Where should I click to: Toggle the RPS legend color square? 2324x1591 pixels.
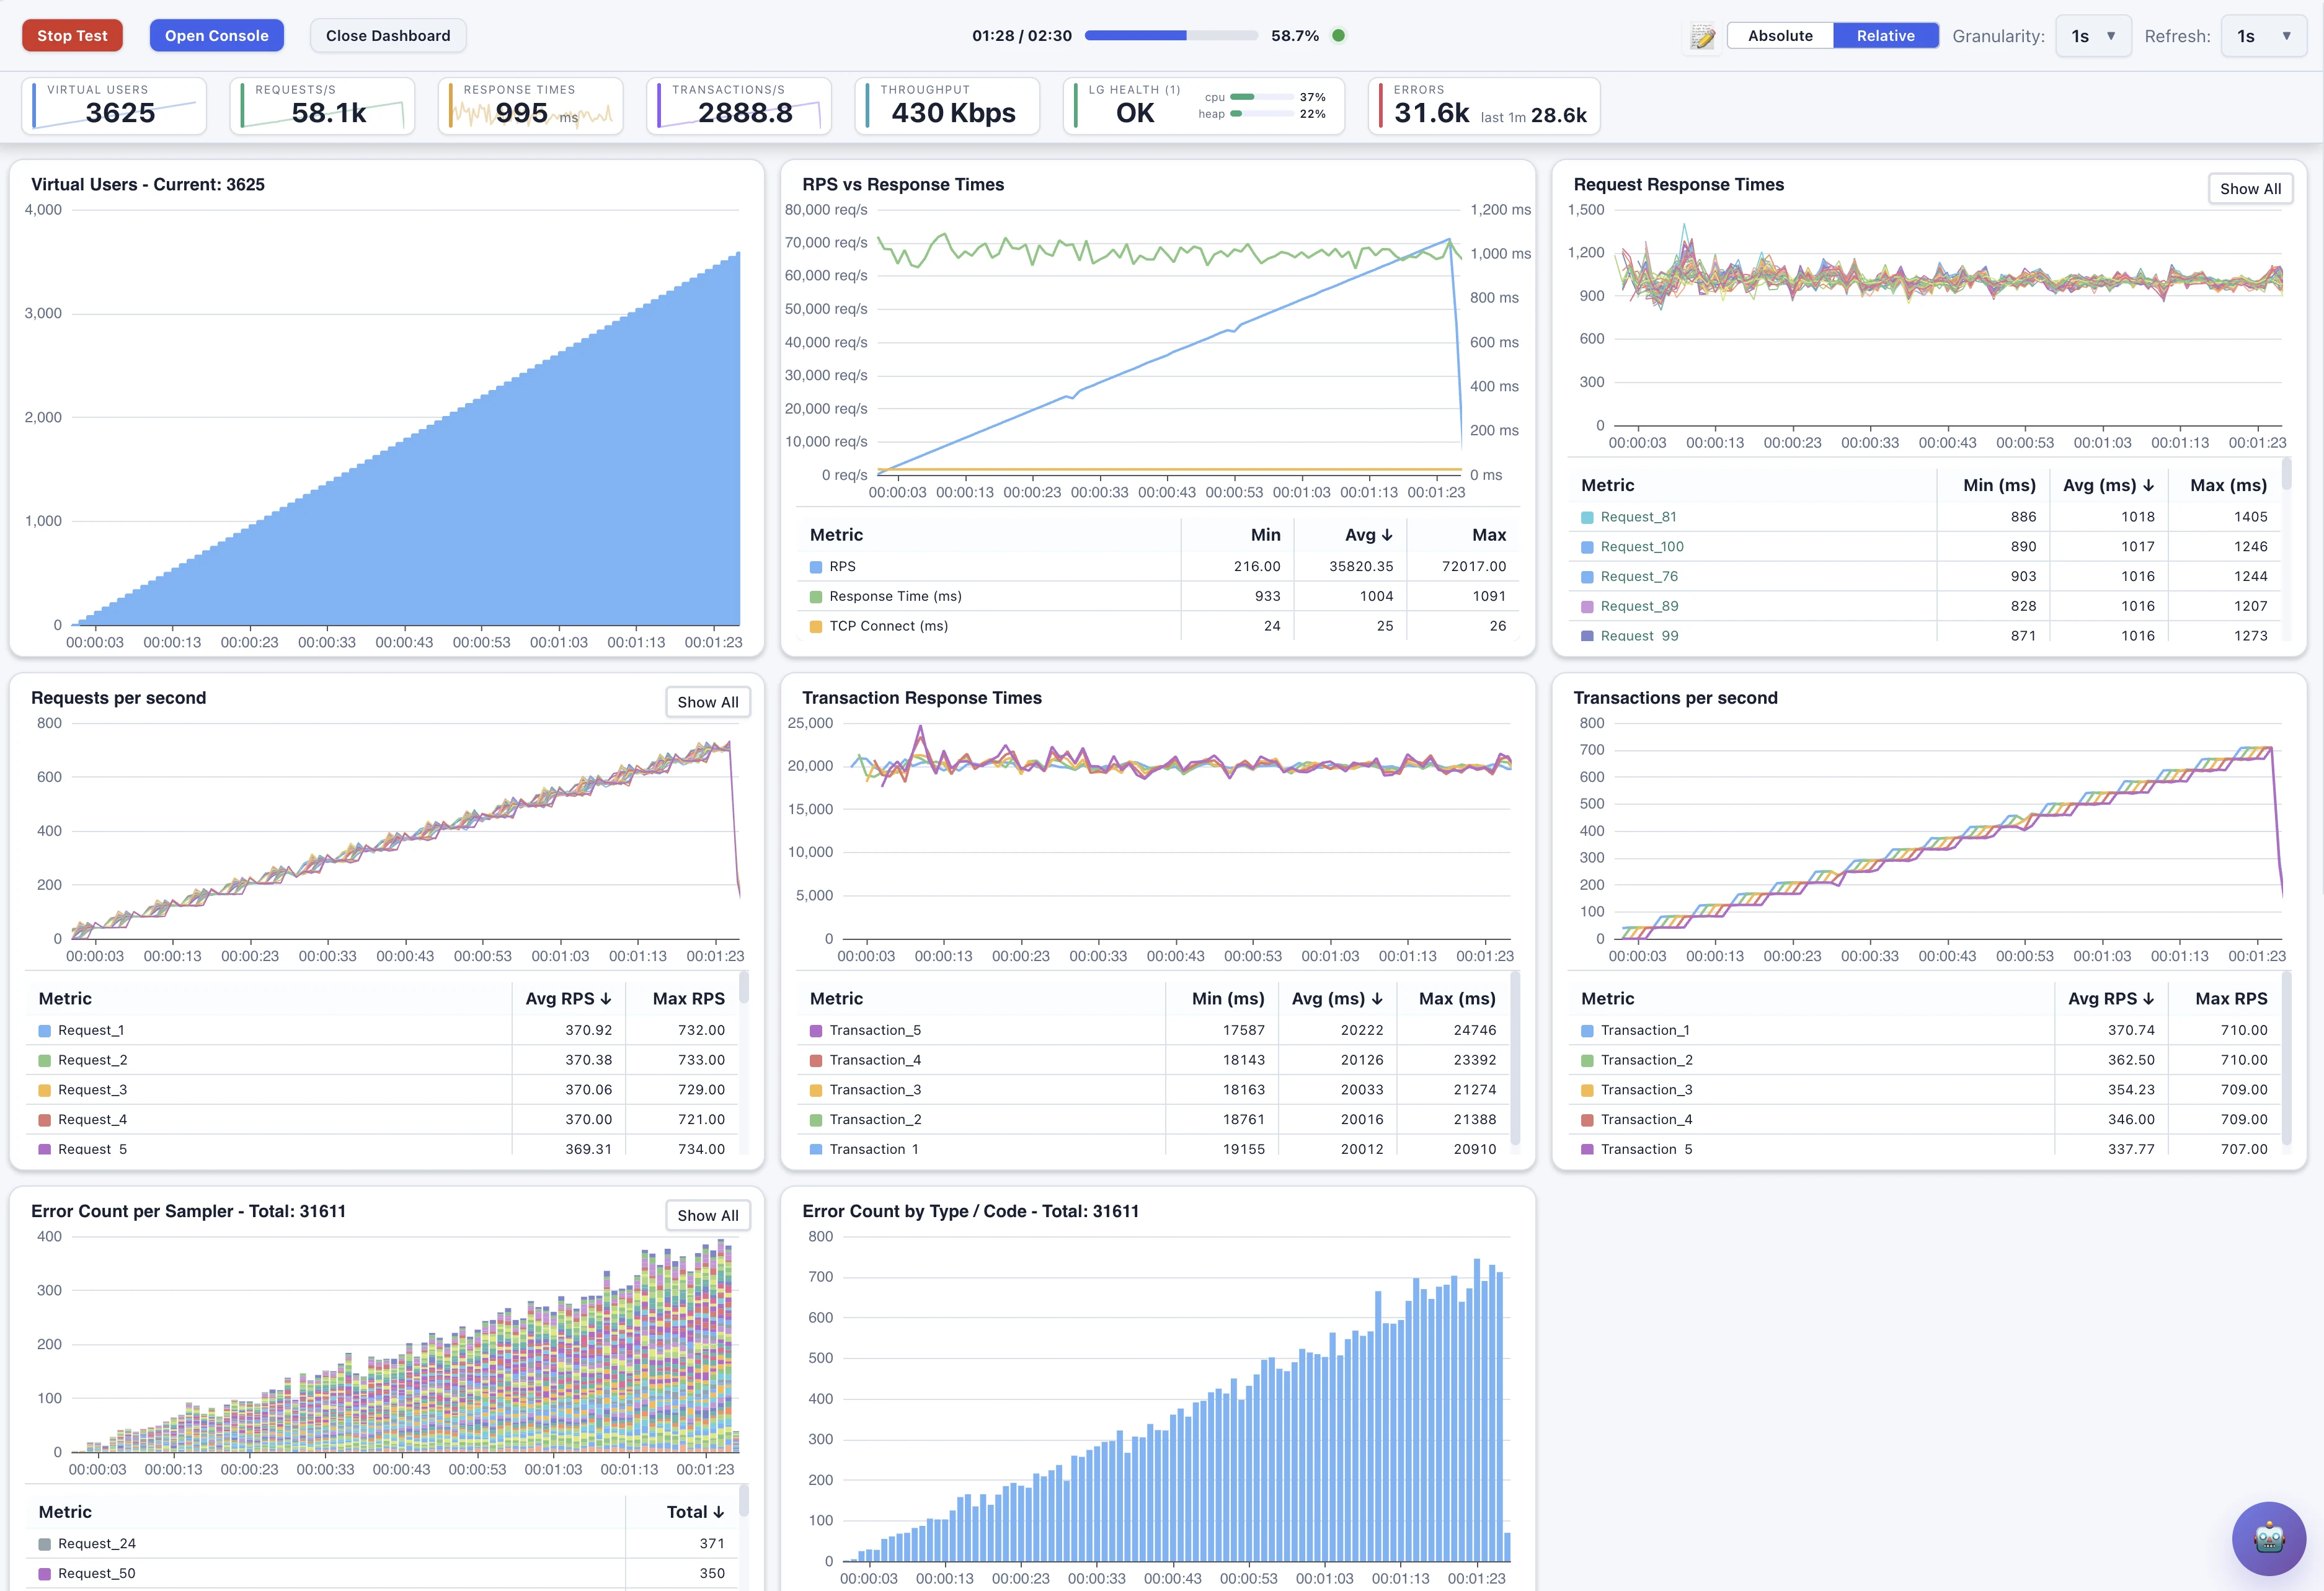tap(816, 567)
